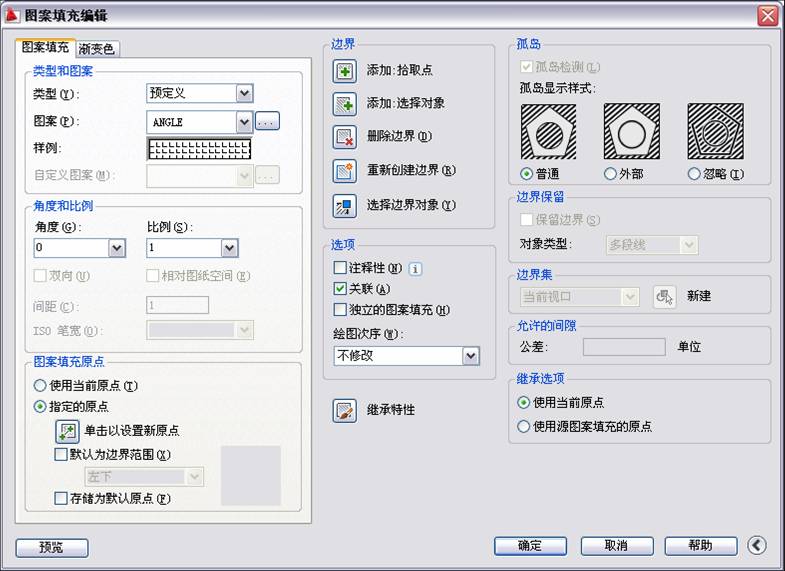Click the 继承特性 brush icon

point(344,411)
